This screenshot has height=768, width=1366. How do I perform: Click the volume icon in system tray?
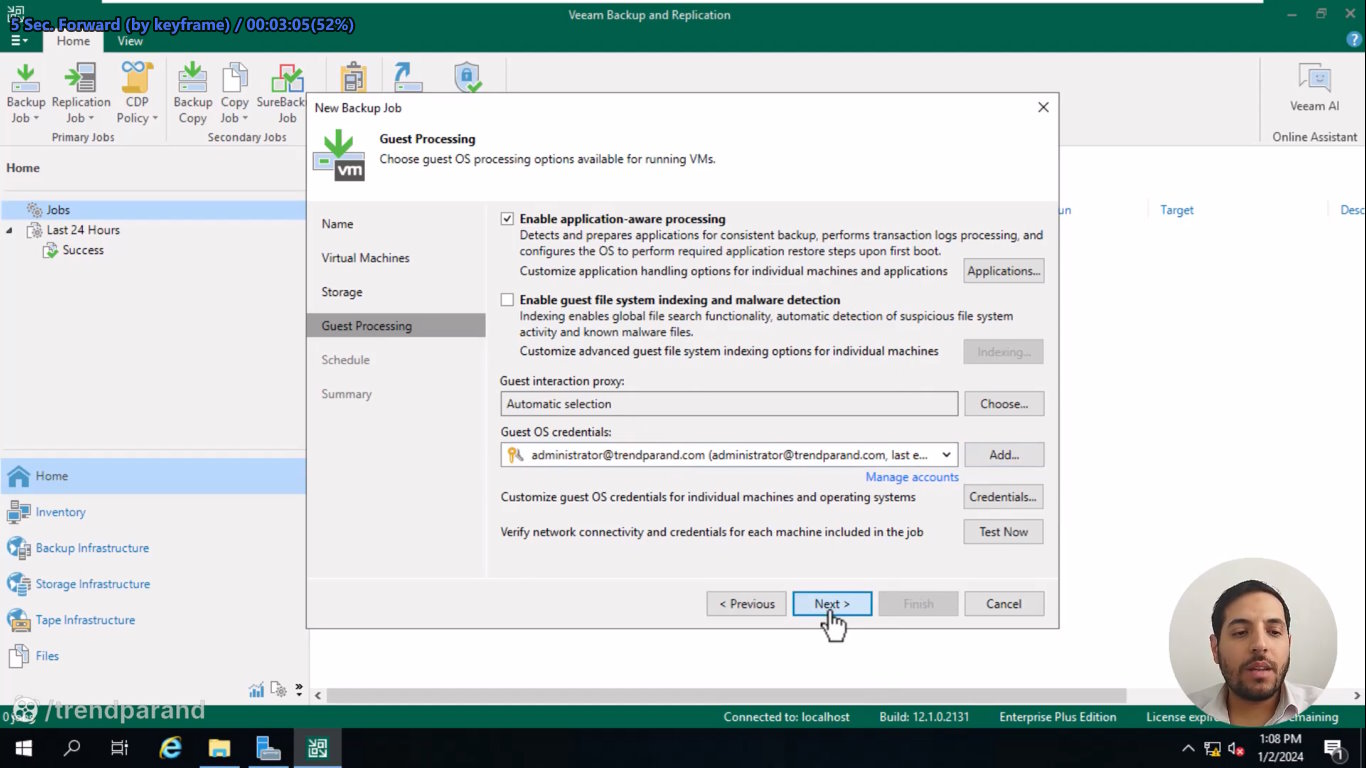1235,748
